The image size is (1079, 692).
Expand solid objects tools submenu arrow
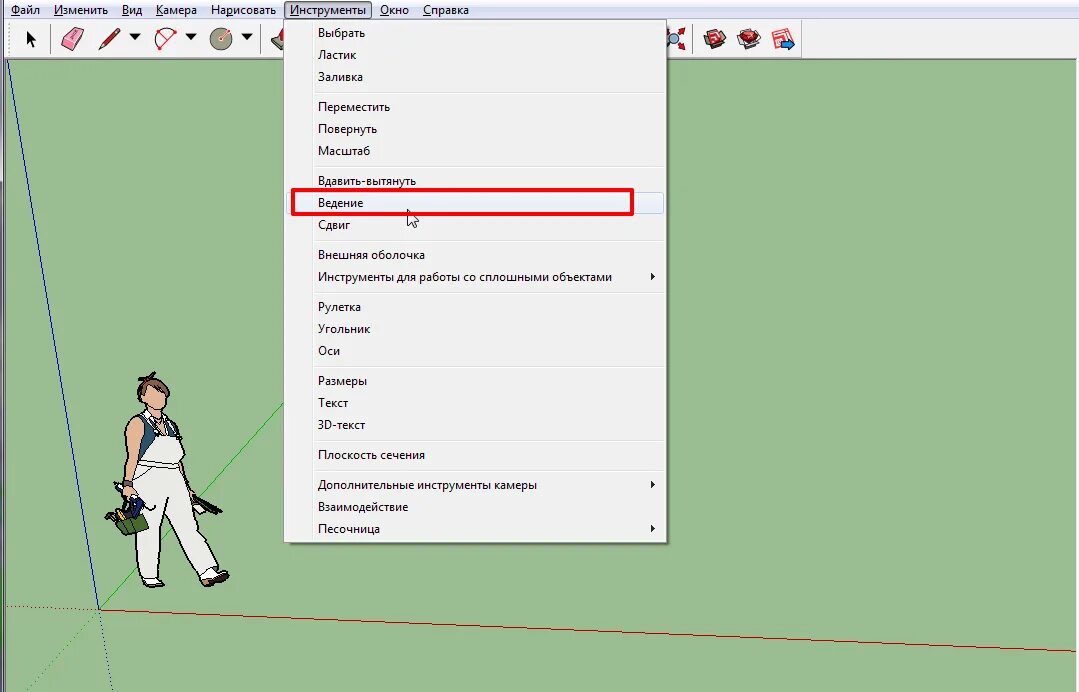652,277
